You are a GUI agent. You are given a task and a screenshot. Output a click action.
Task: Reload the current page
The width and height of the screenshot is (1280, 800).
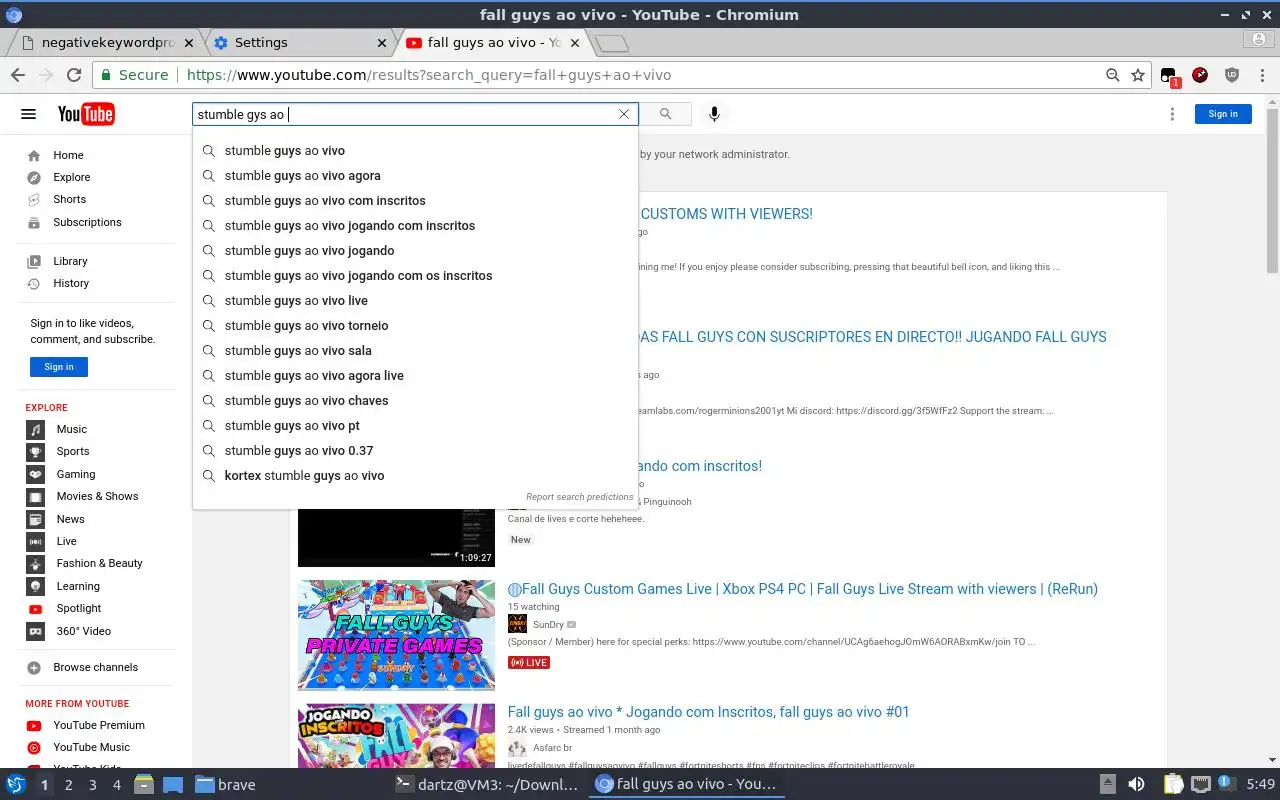(x=73, y=75)
